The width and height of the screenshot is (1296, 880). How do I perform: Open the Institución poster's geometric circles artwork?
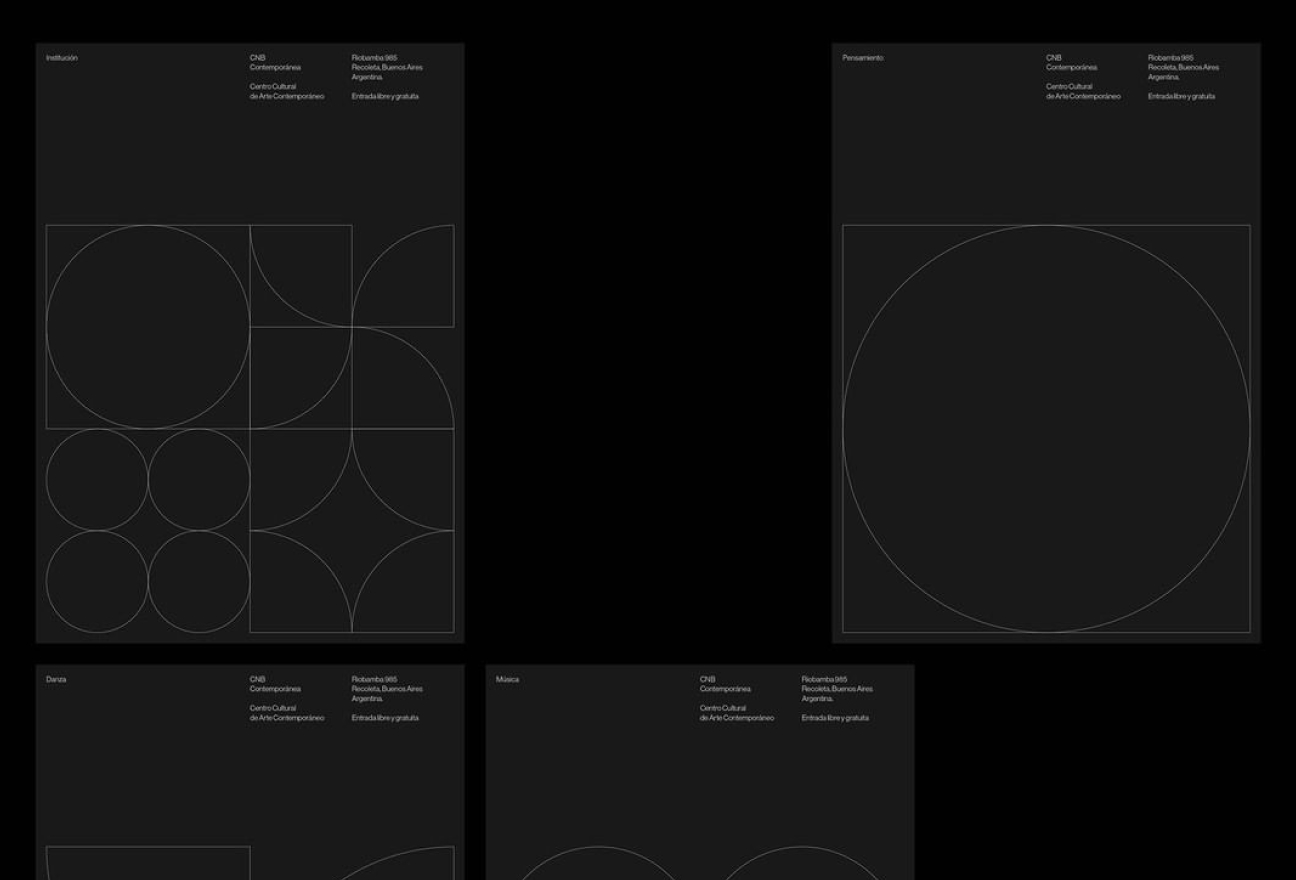[250, 429]
